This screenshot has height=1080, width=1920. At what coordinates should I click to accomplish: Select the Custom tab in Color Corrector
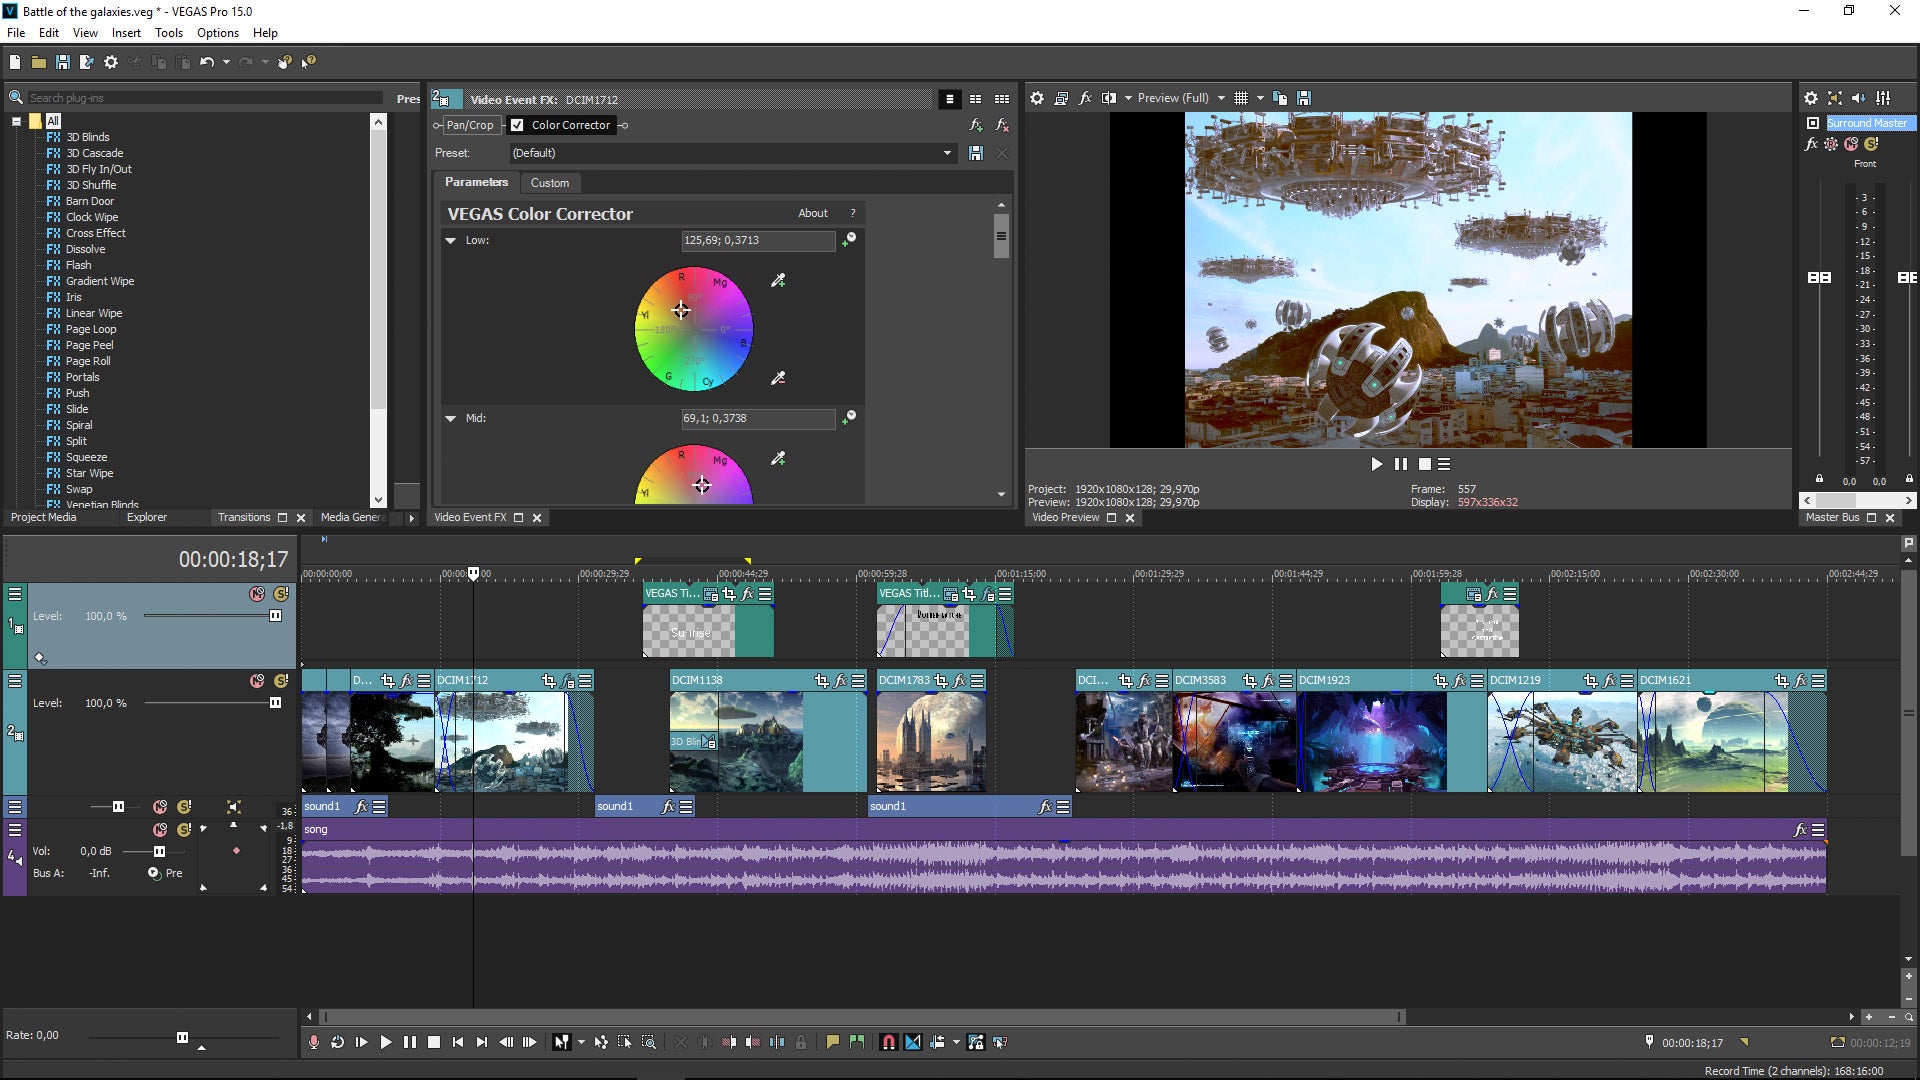[549, 182]
